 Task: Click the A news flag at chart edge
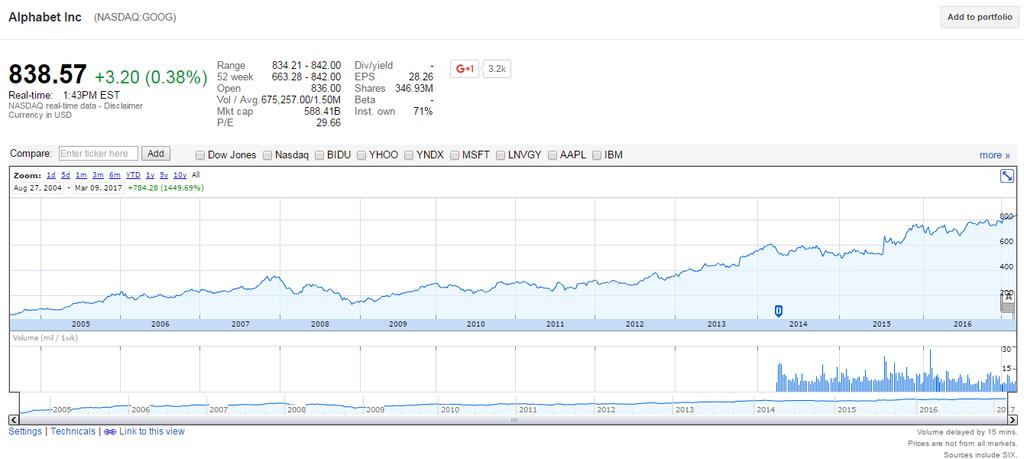[x=1008, y=297]
